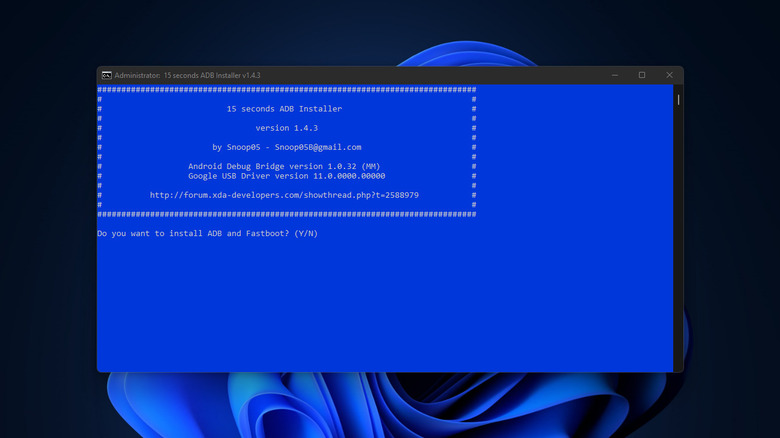Click the window title '15 seconds ADB Installer v1.4.3'
This screenshot has height=438, width=780.
[188, 75]
